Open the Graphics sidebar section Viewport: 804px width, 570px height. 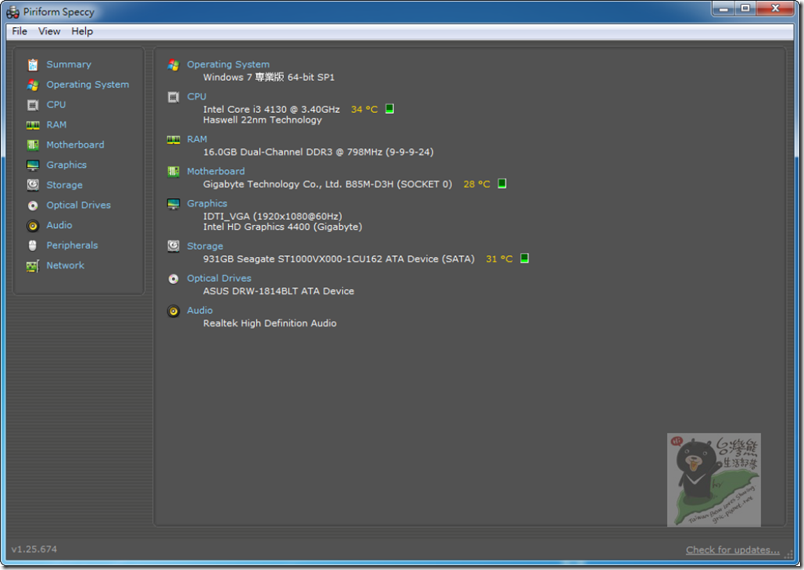[67, 165]
